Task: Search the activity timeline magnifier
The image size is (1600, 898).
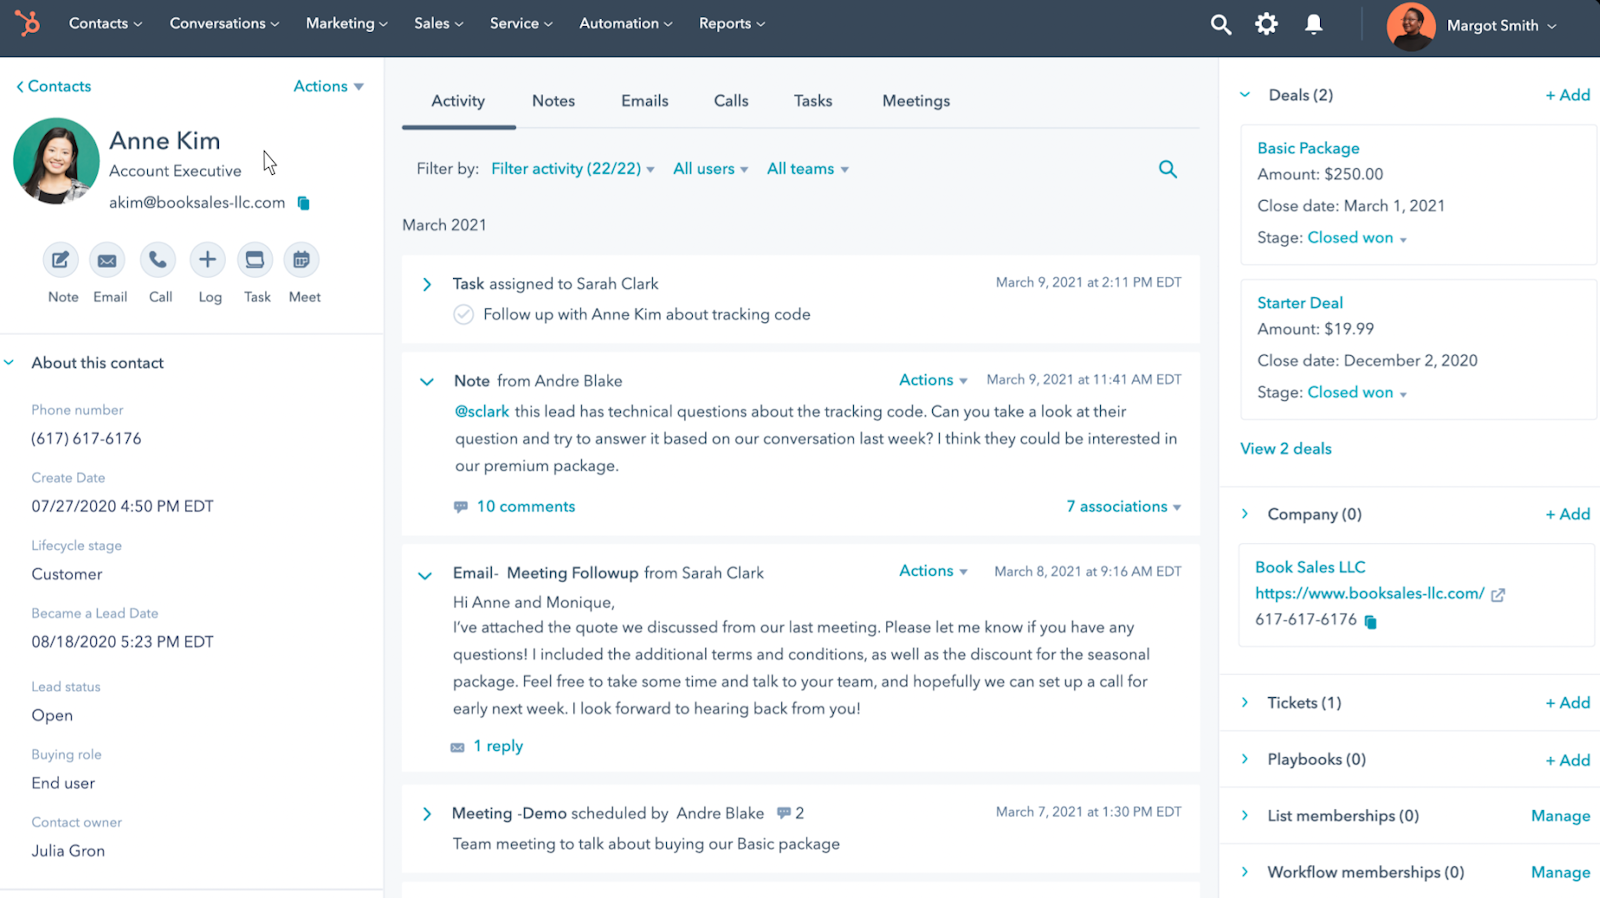Action: [x=1167, y=169]
